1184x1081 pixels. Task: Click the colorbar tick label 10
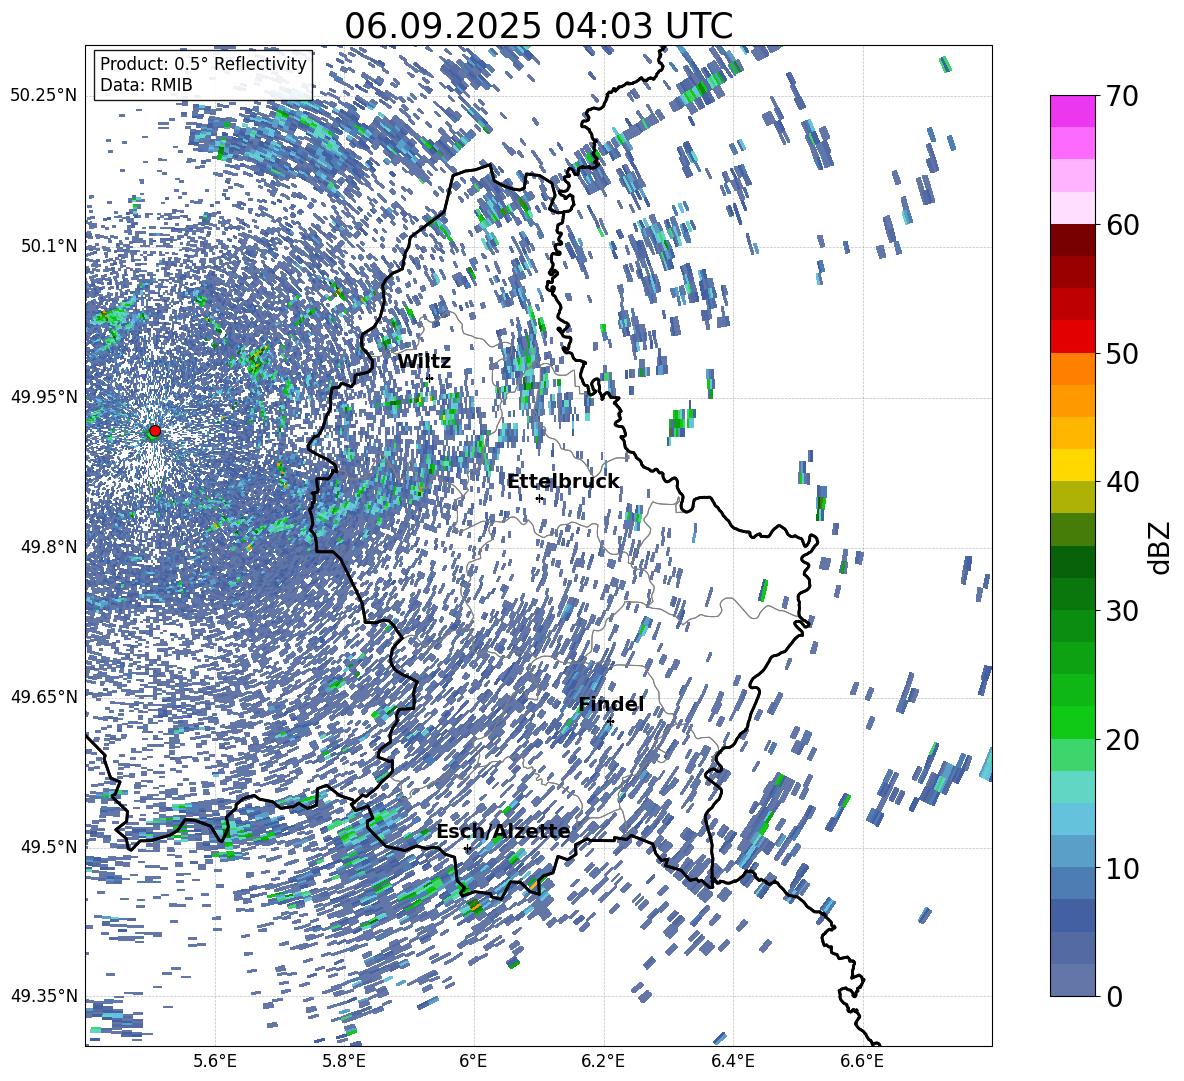pos(1123,868)
